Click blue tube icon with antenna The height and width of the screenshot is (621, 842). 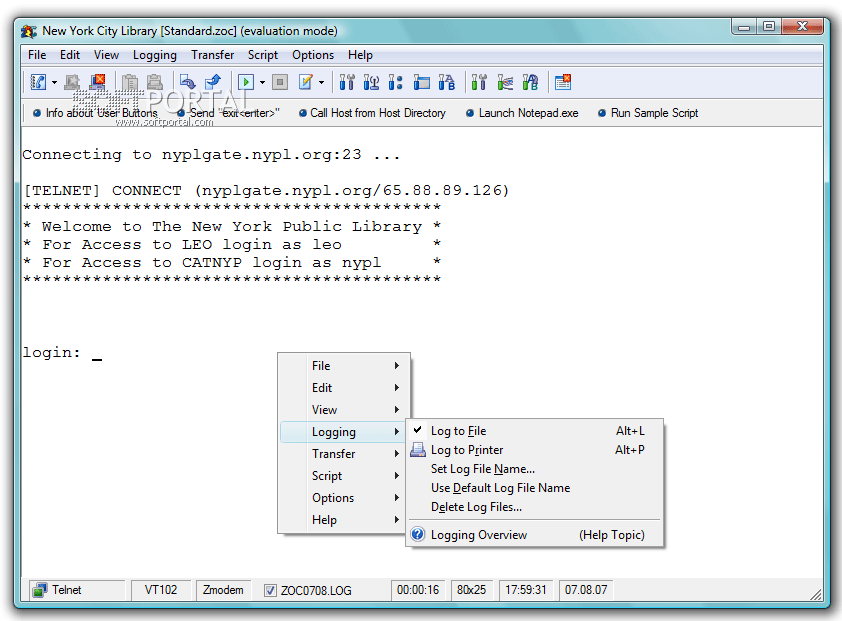(x=372, y=82)
